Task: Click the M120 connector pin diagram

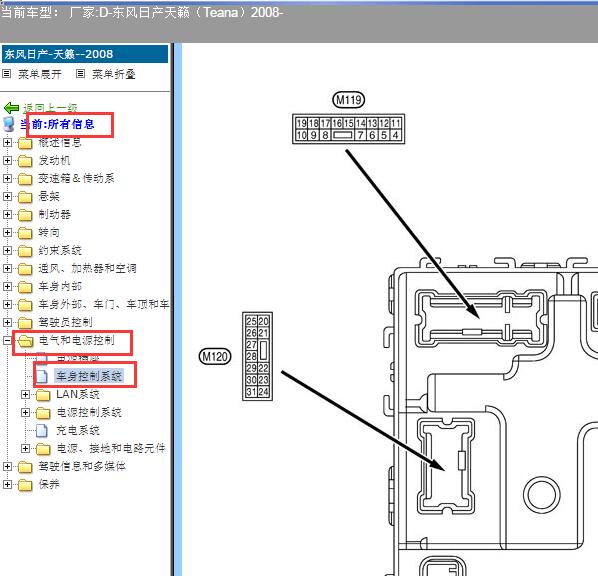Action: coord(257,356)
